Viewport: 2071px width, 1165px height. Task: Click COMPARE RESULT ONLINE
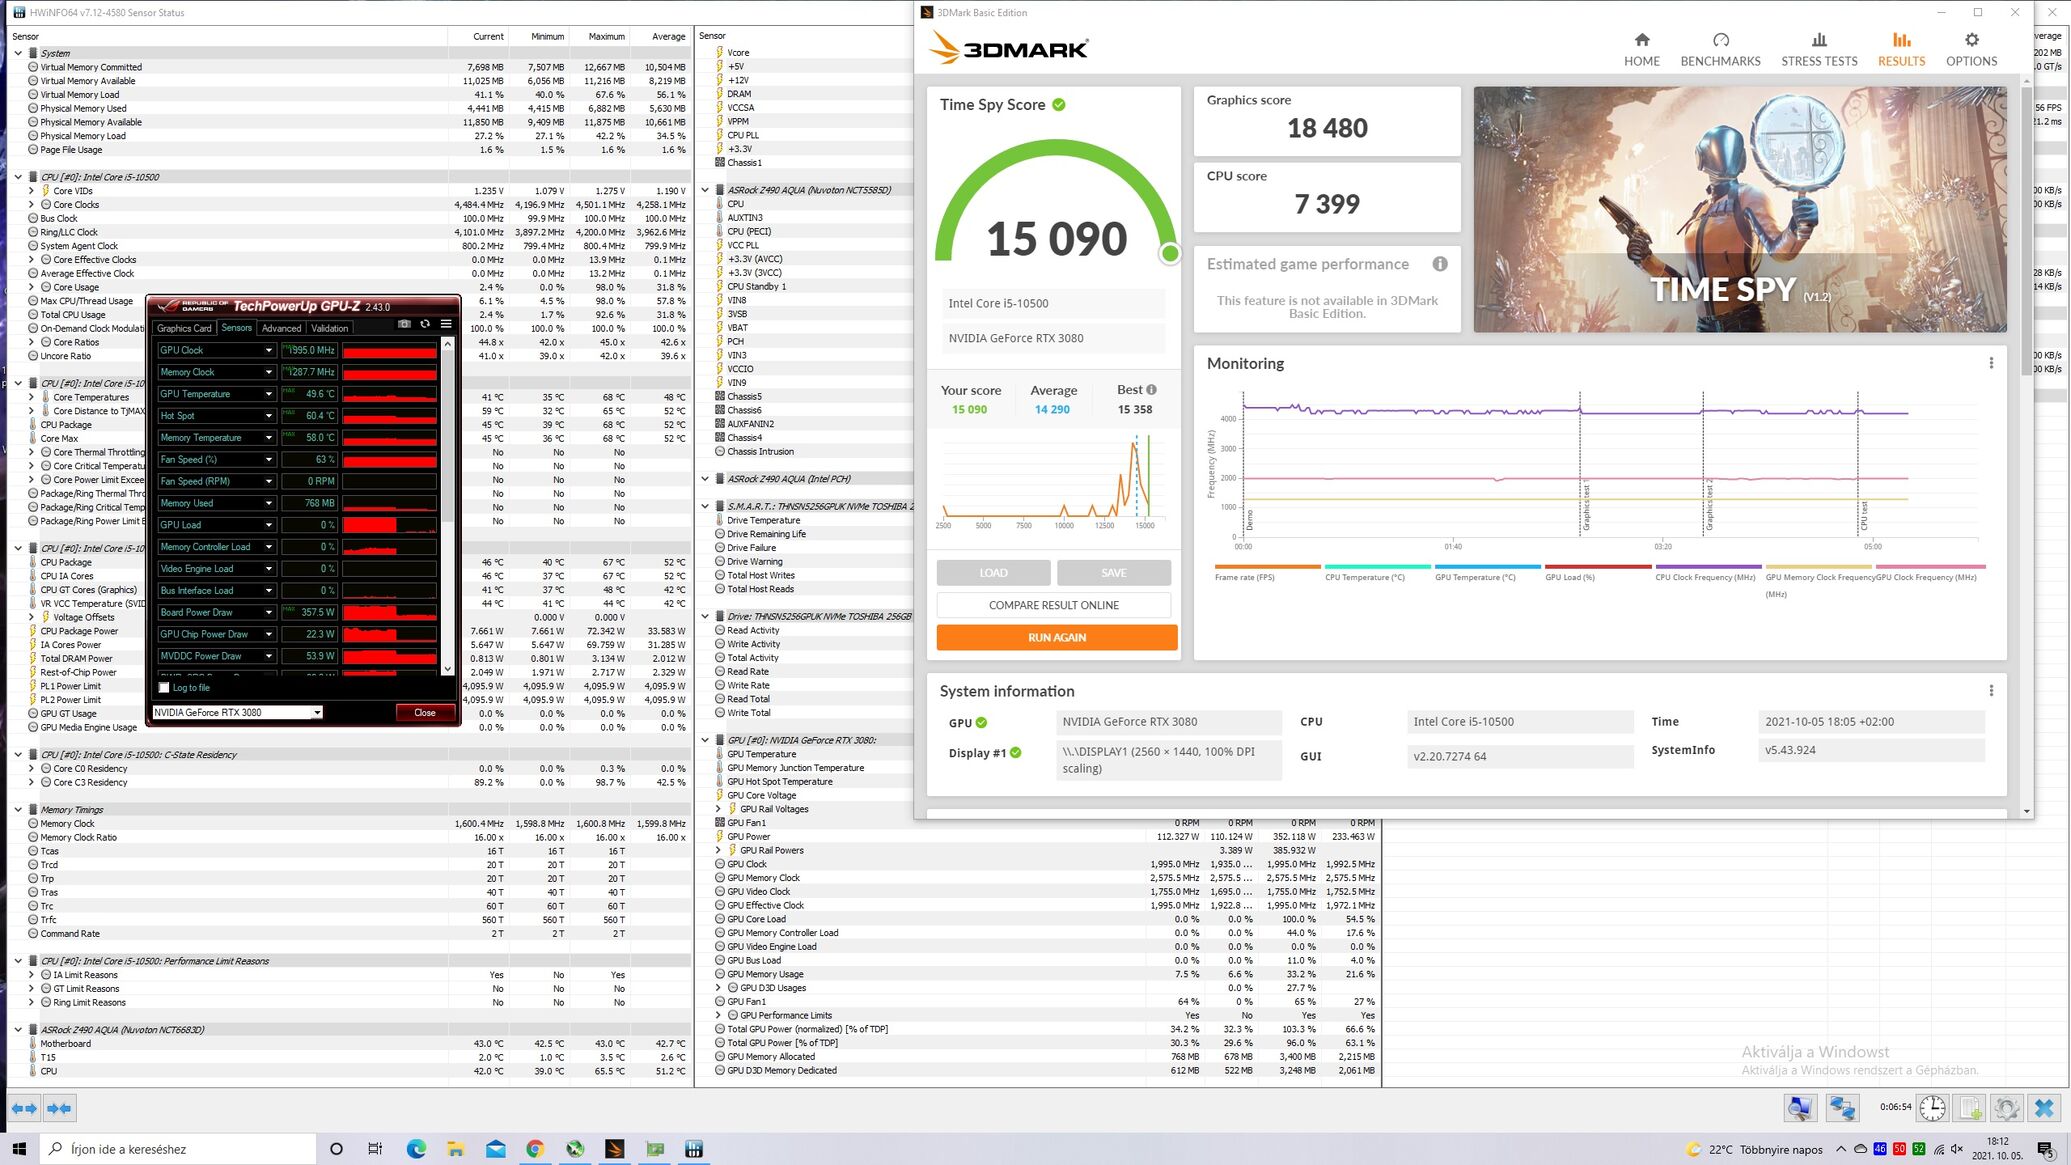pos(1053,605)
